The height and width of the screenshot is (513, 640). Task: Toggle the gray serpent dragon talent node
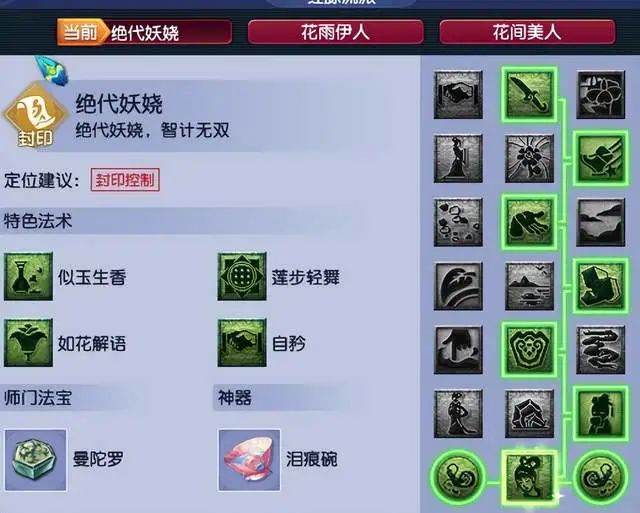(x=600, y=350)
